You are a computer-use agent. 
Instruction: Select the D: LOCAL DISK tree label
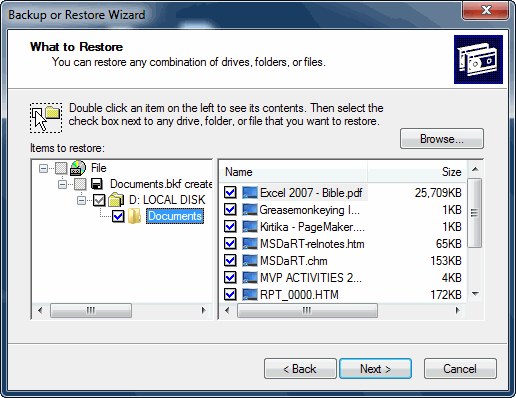click(167, 200)
